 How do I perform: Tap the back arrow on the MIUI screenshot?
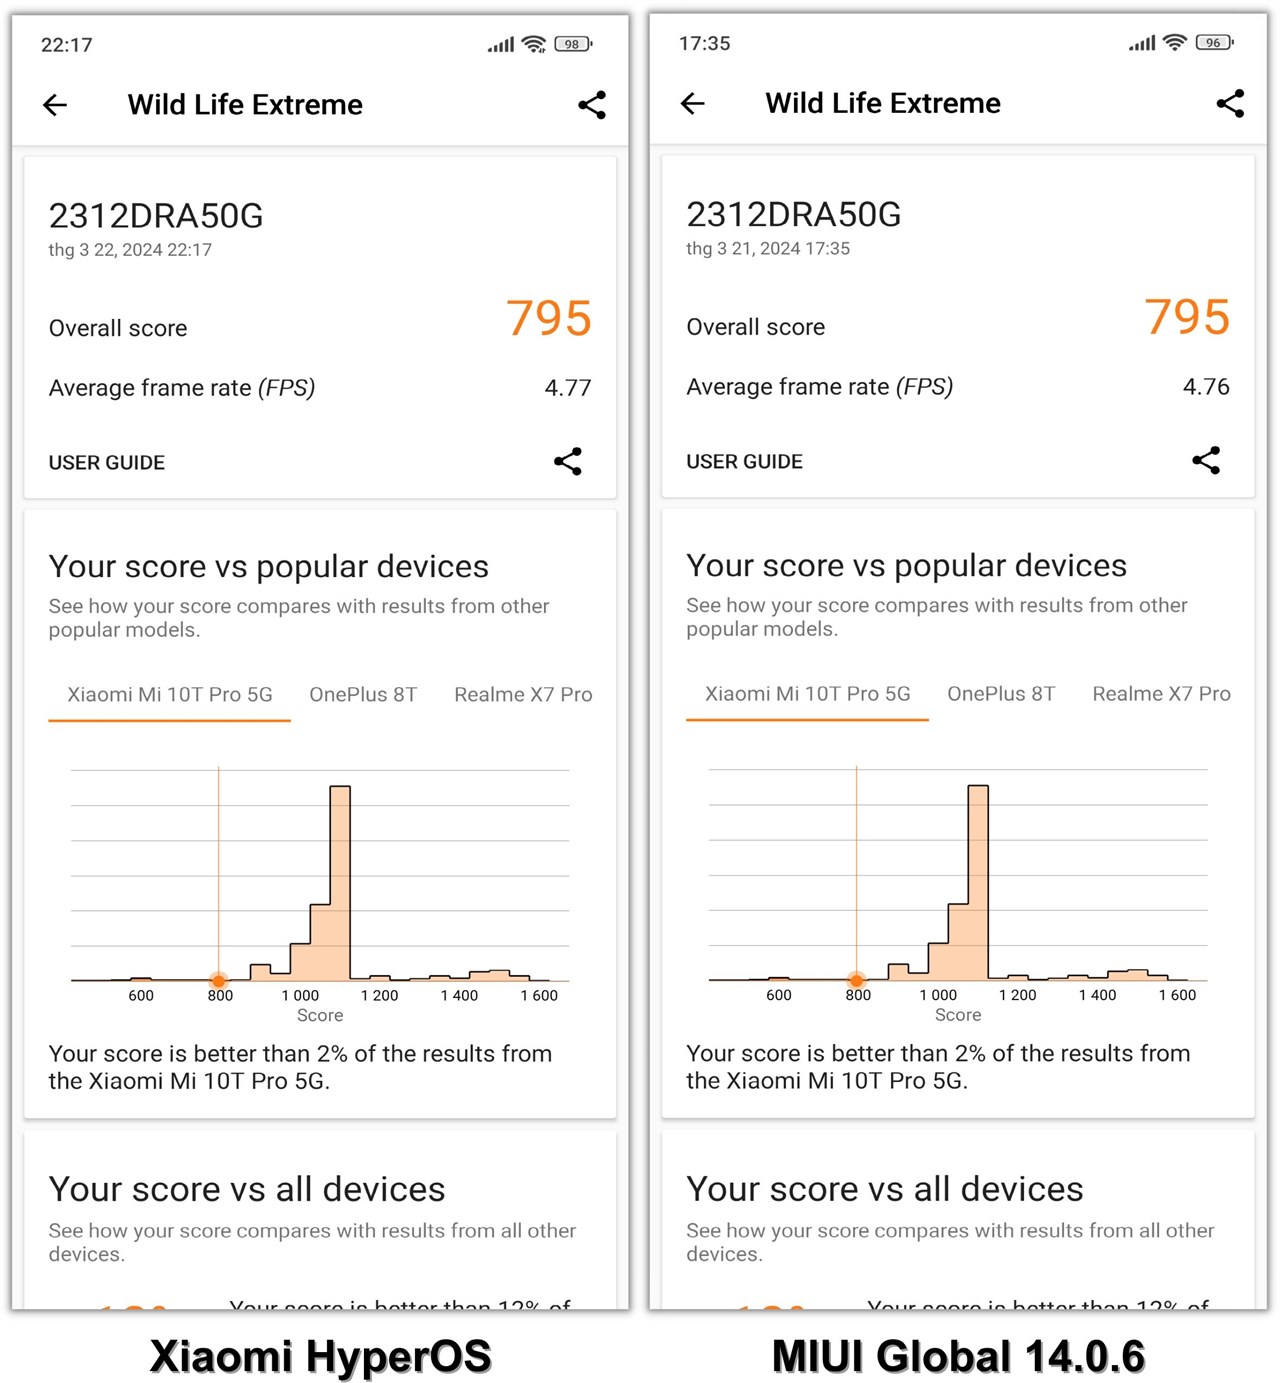[692, 103]
